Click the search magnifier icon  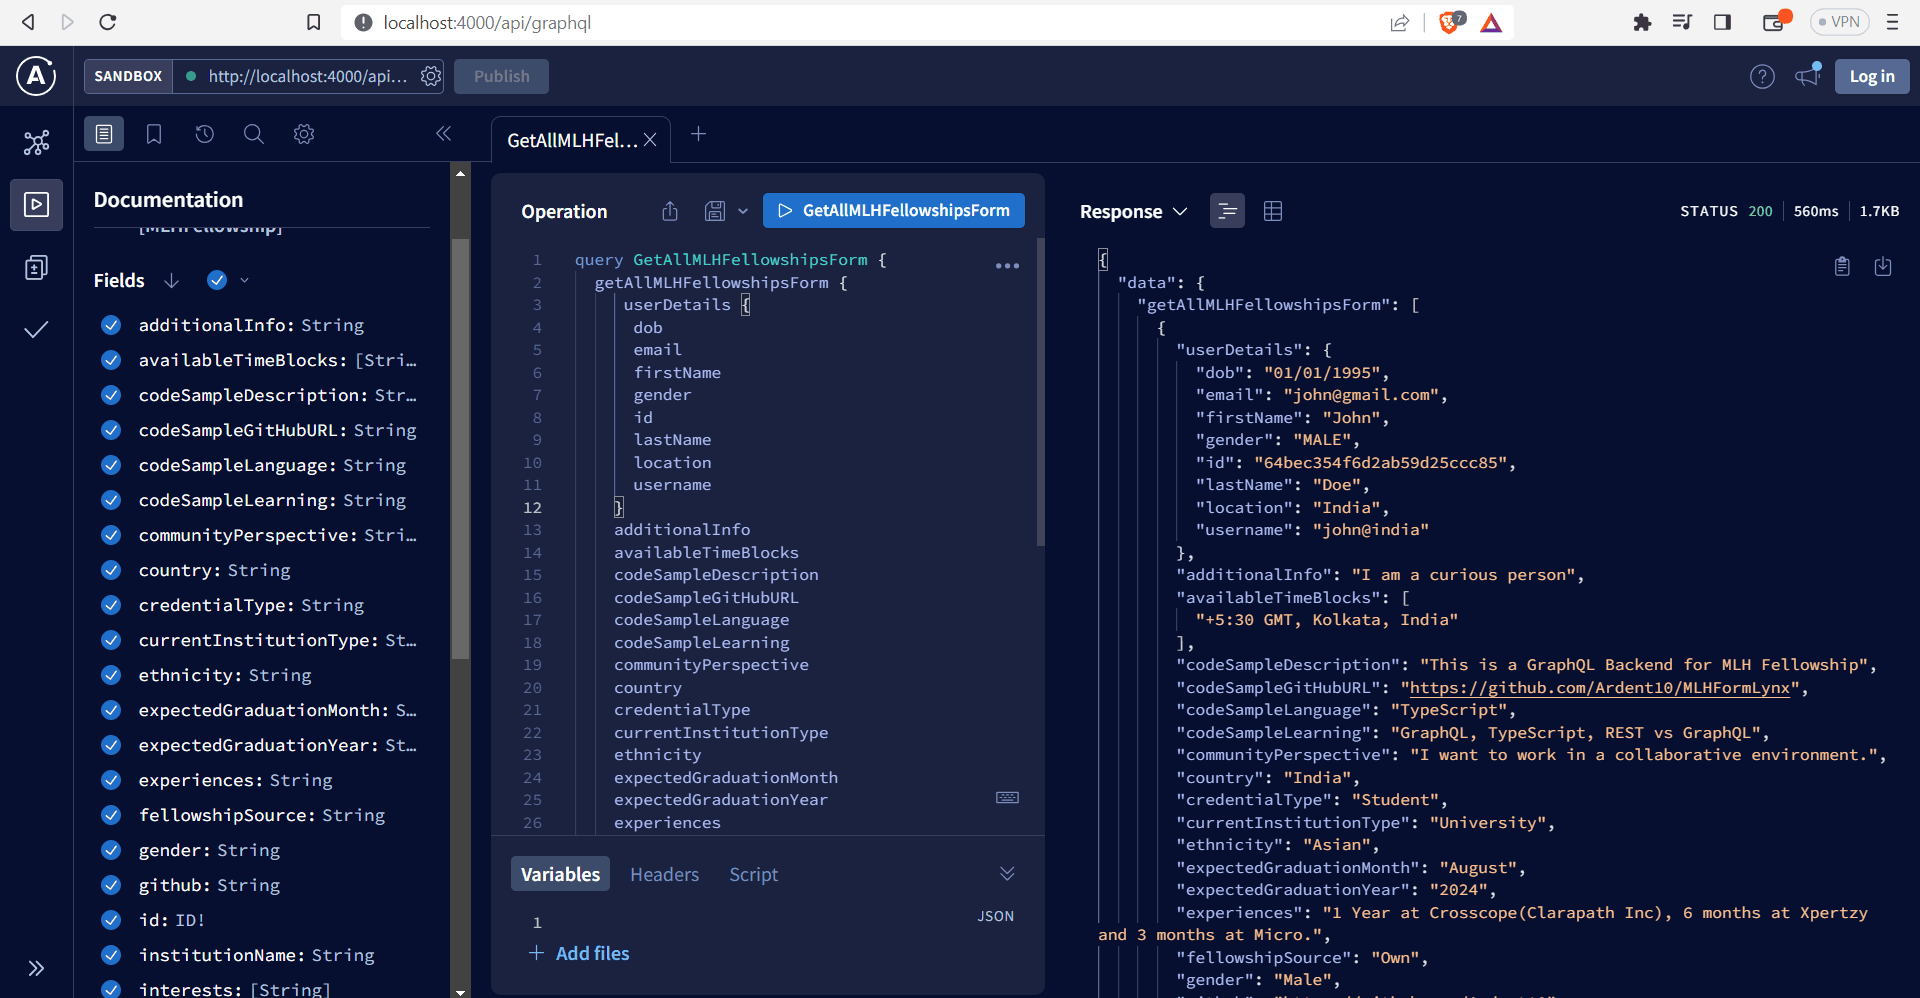click(254, 134)
